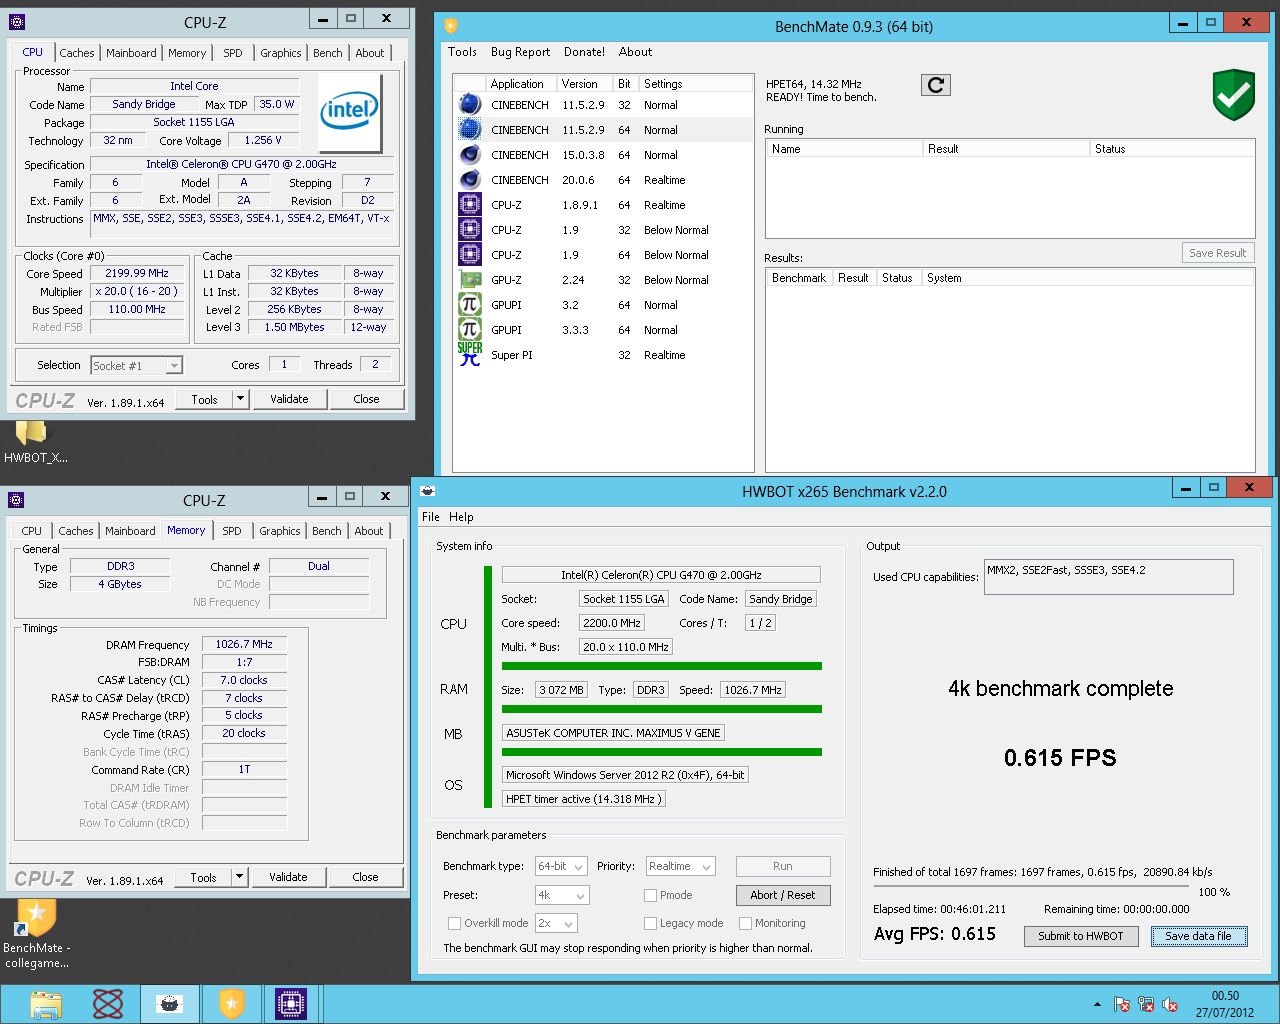The width and height of the screenshot is (1280, 1024).
Task: Click the BenchMate refresh icon button
Action: click(x=936, y=85)
